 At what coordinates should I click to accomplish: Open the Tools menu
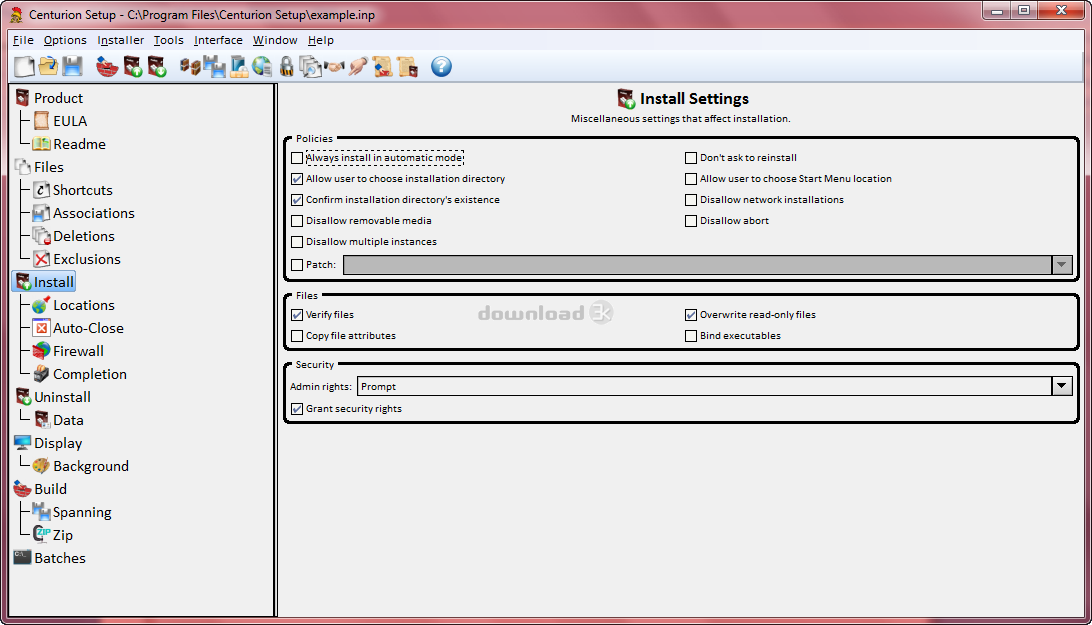169,40
